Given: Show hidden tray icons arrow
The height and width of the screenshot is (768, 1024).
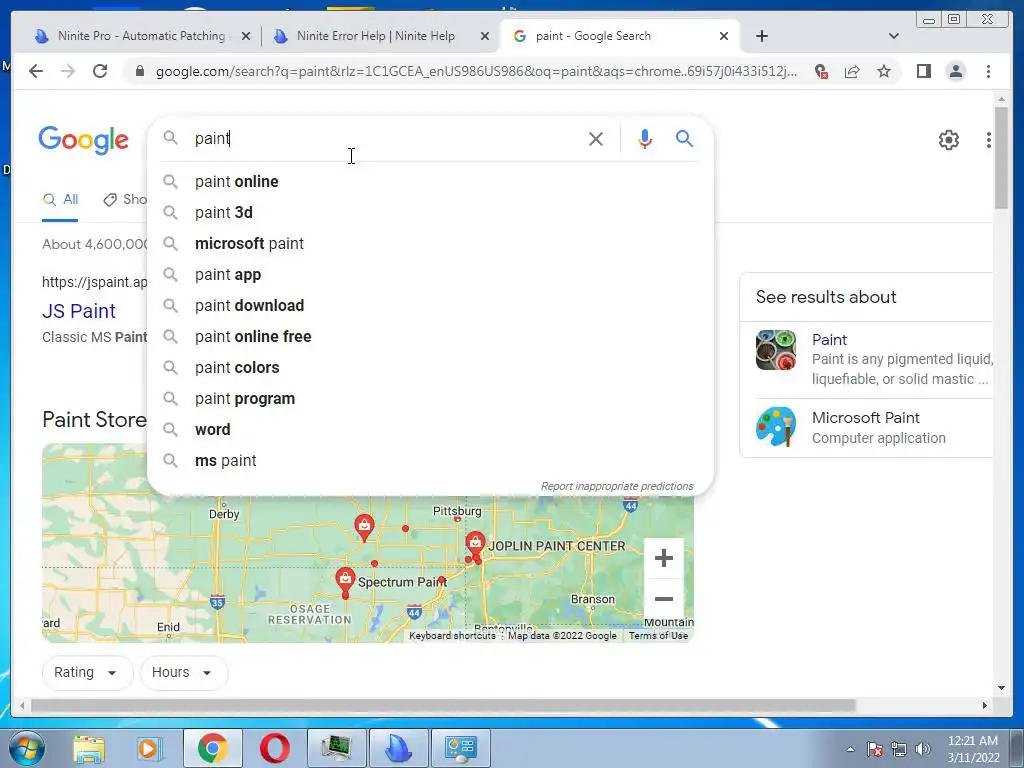Looking at the screenshot, I should [850, 749].
